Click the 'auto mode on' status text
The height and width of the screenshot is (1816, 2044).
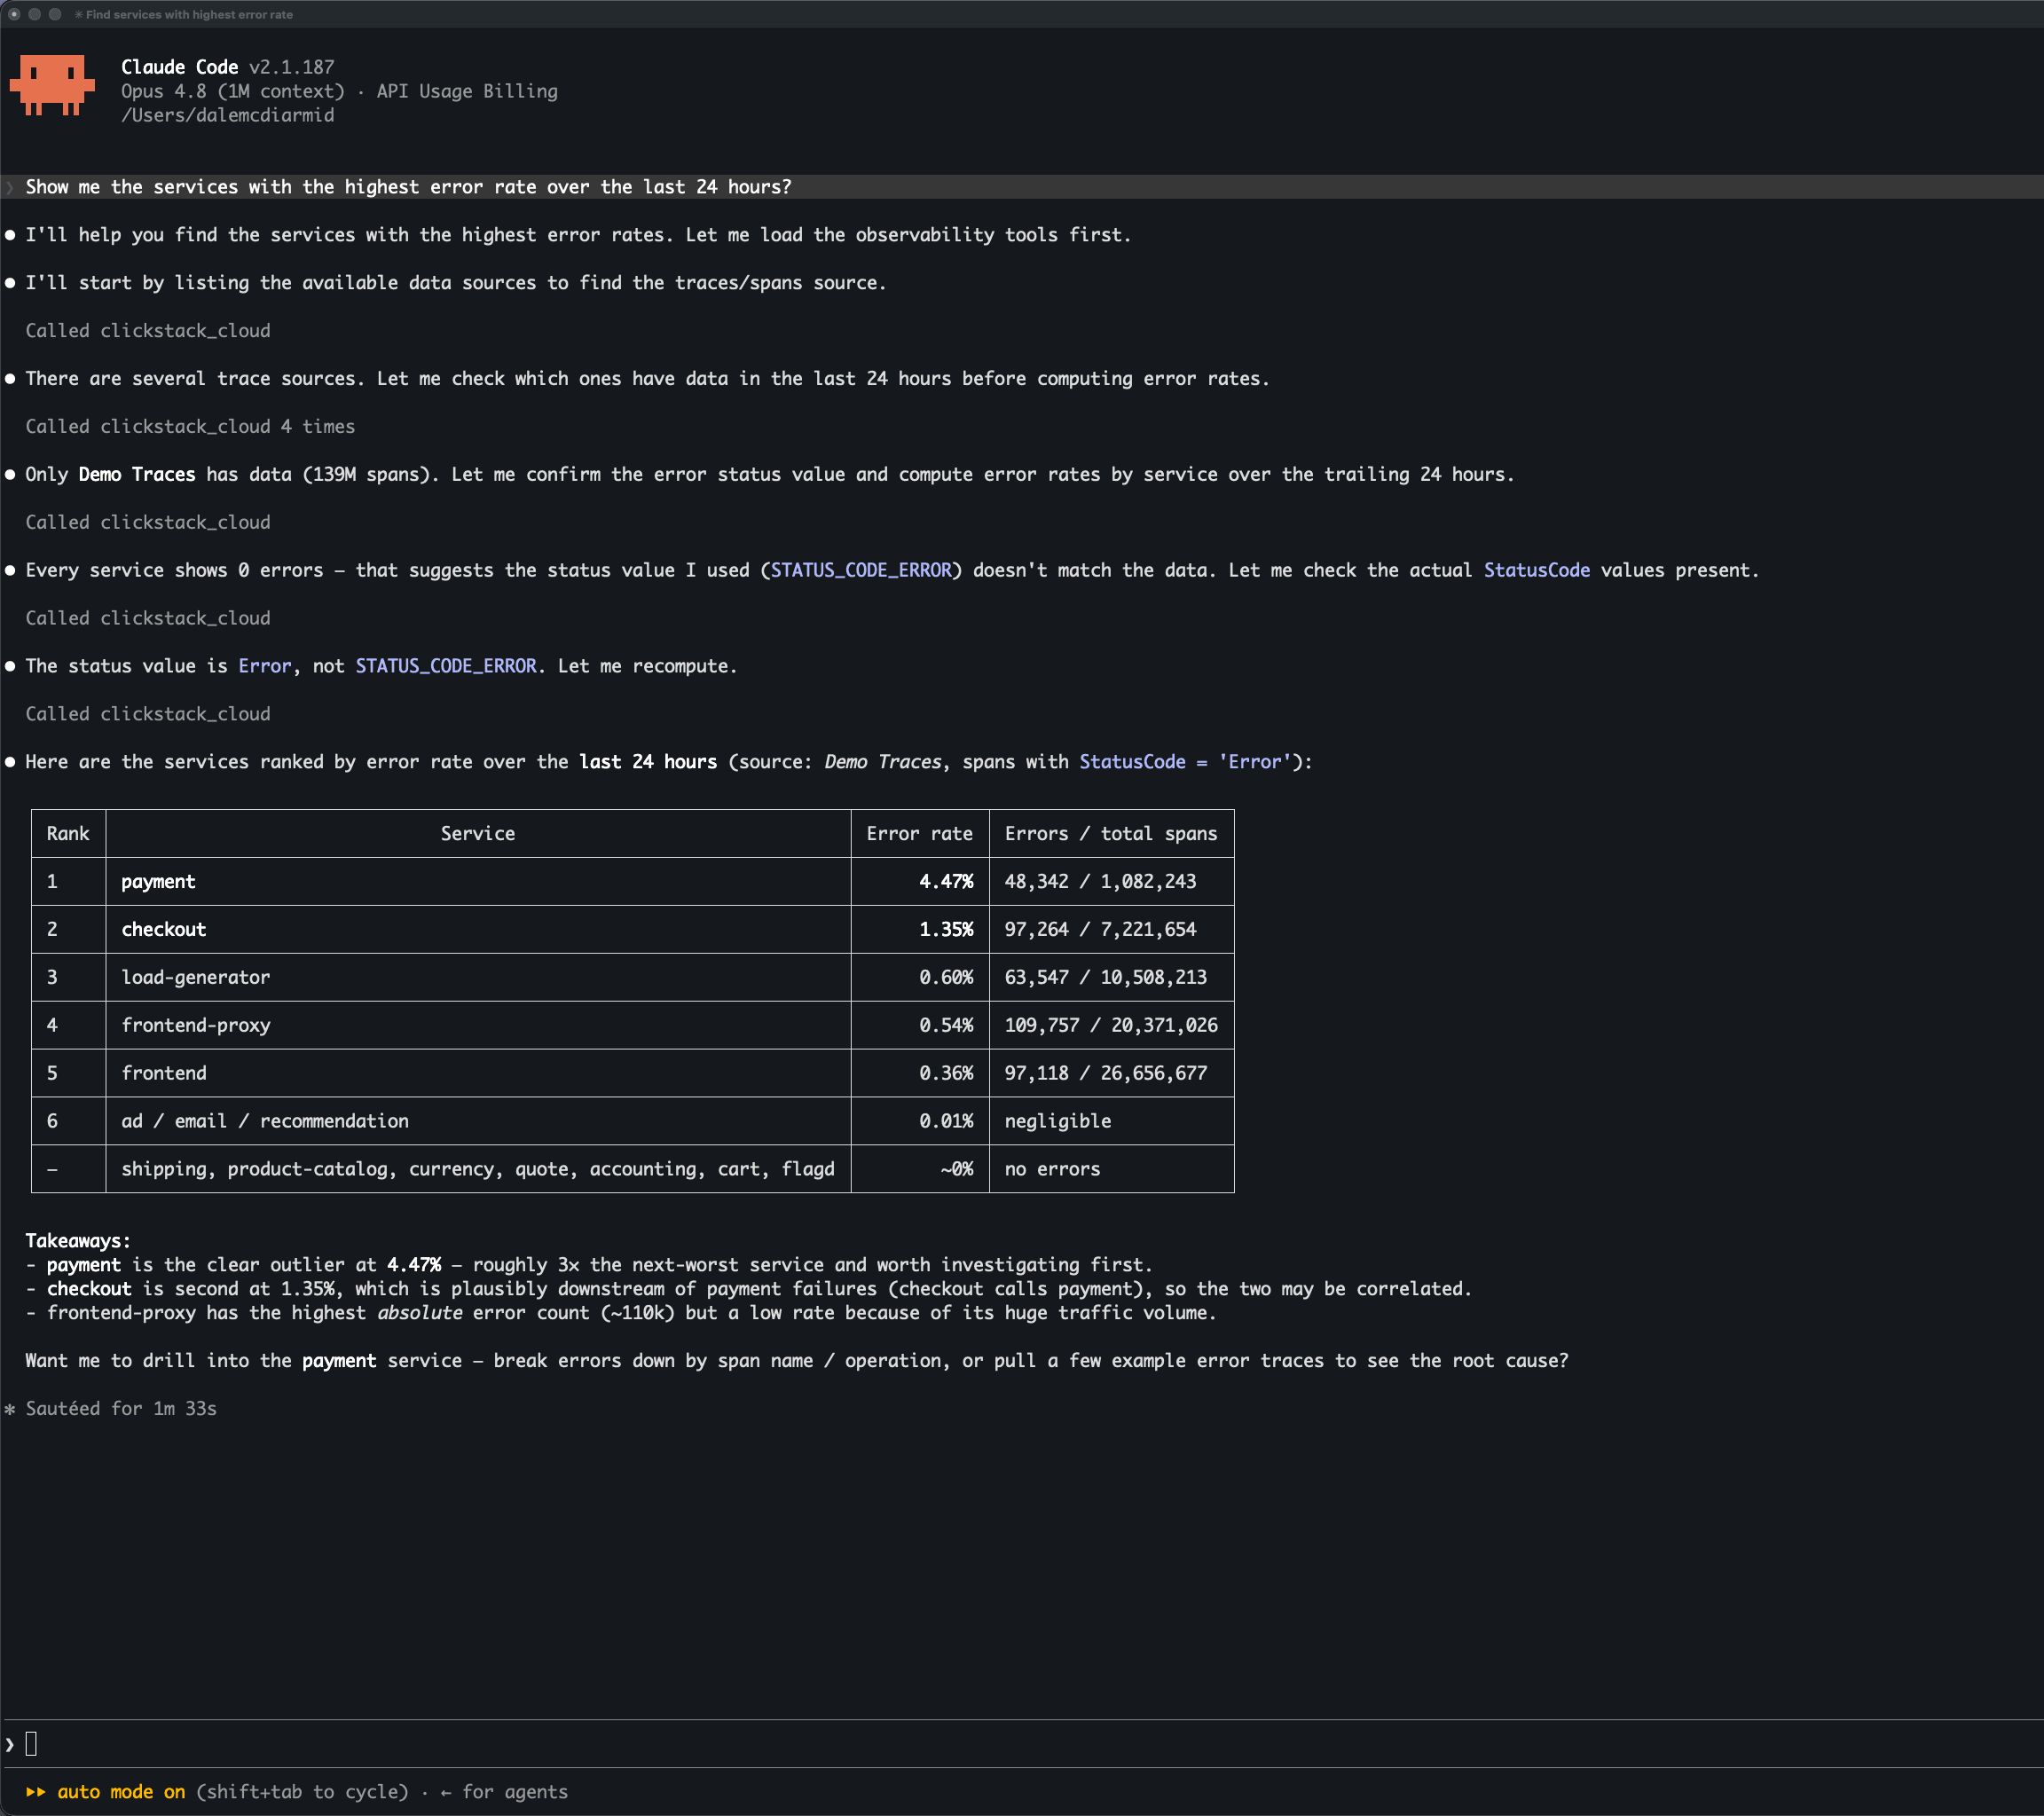pyautogui.click(x=121, y=1792)
